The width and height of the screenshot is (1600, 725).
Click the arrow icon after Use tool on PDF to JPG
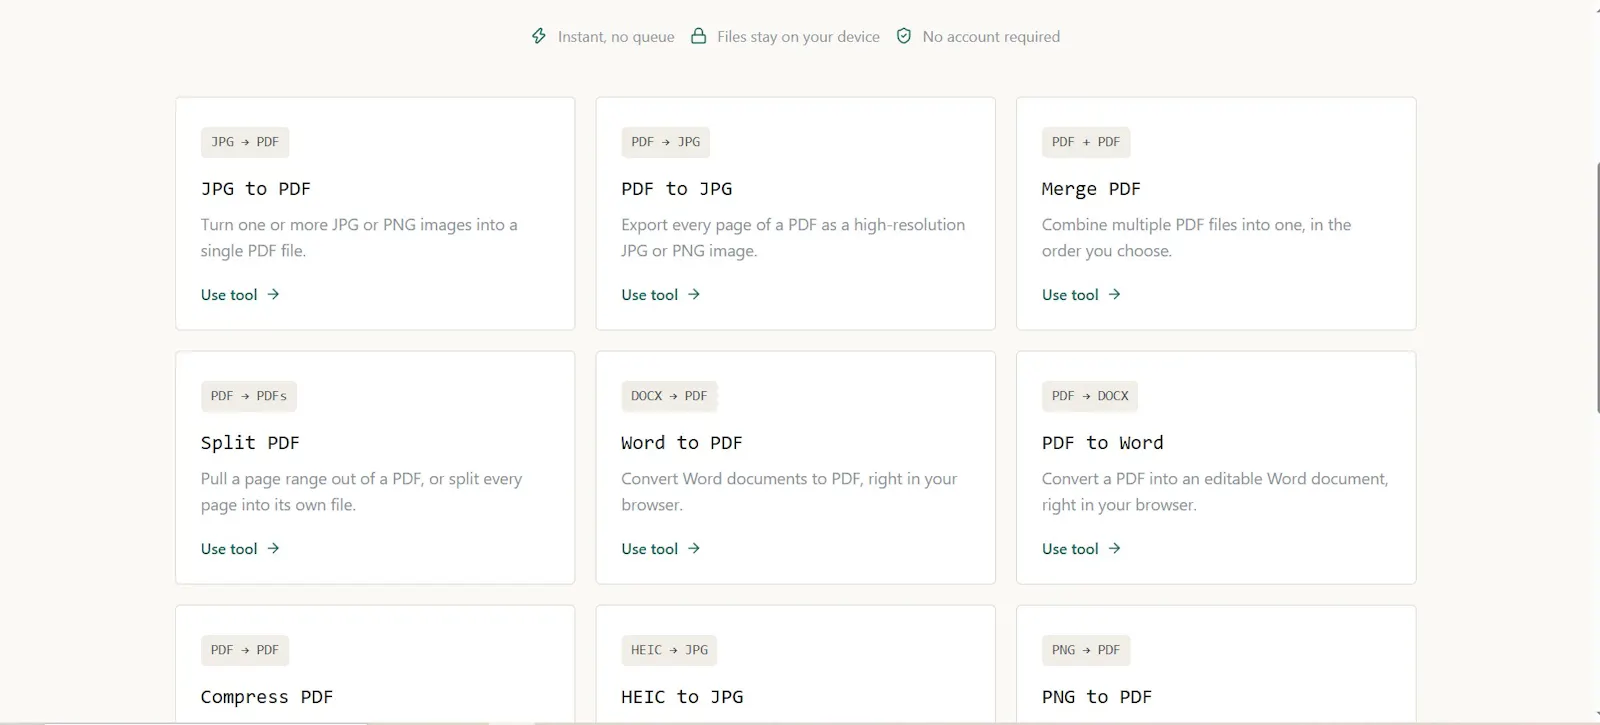(x=694, y=294)
